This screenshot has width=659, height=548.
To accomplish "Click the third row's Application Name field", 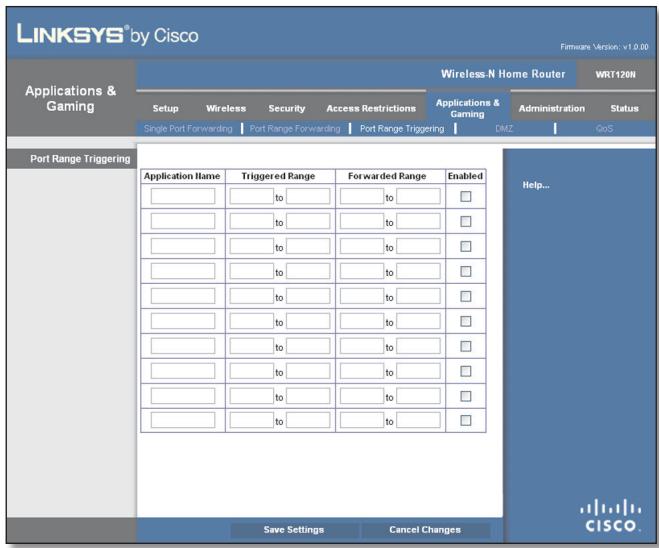I will pos(183,246).
